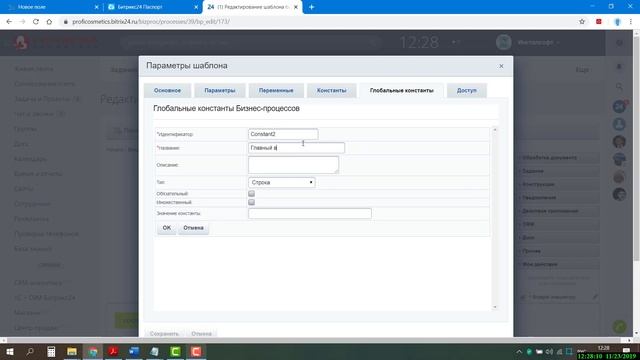Tick the Обязательный checkbox
This screenshot has height=360, width=640.
251,193
